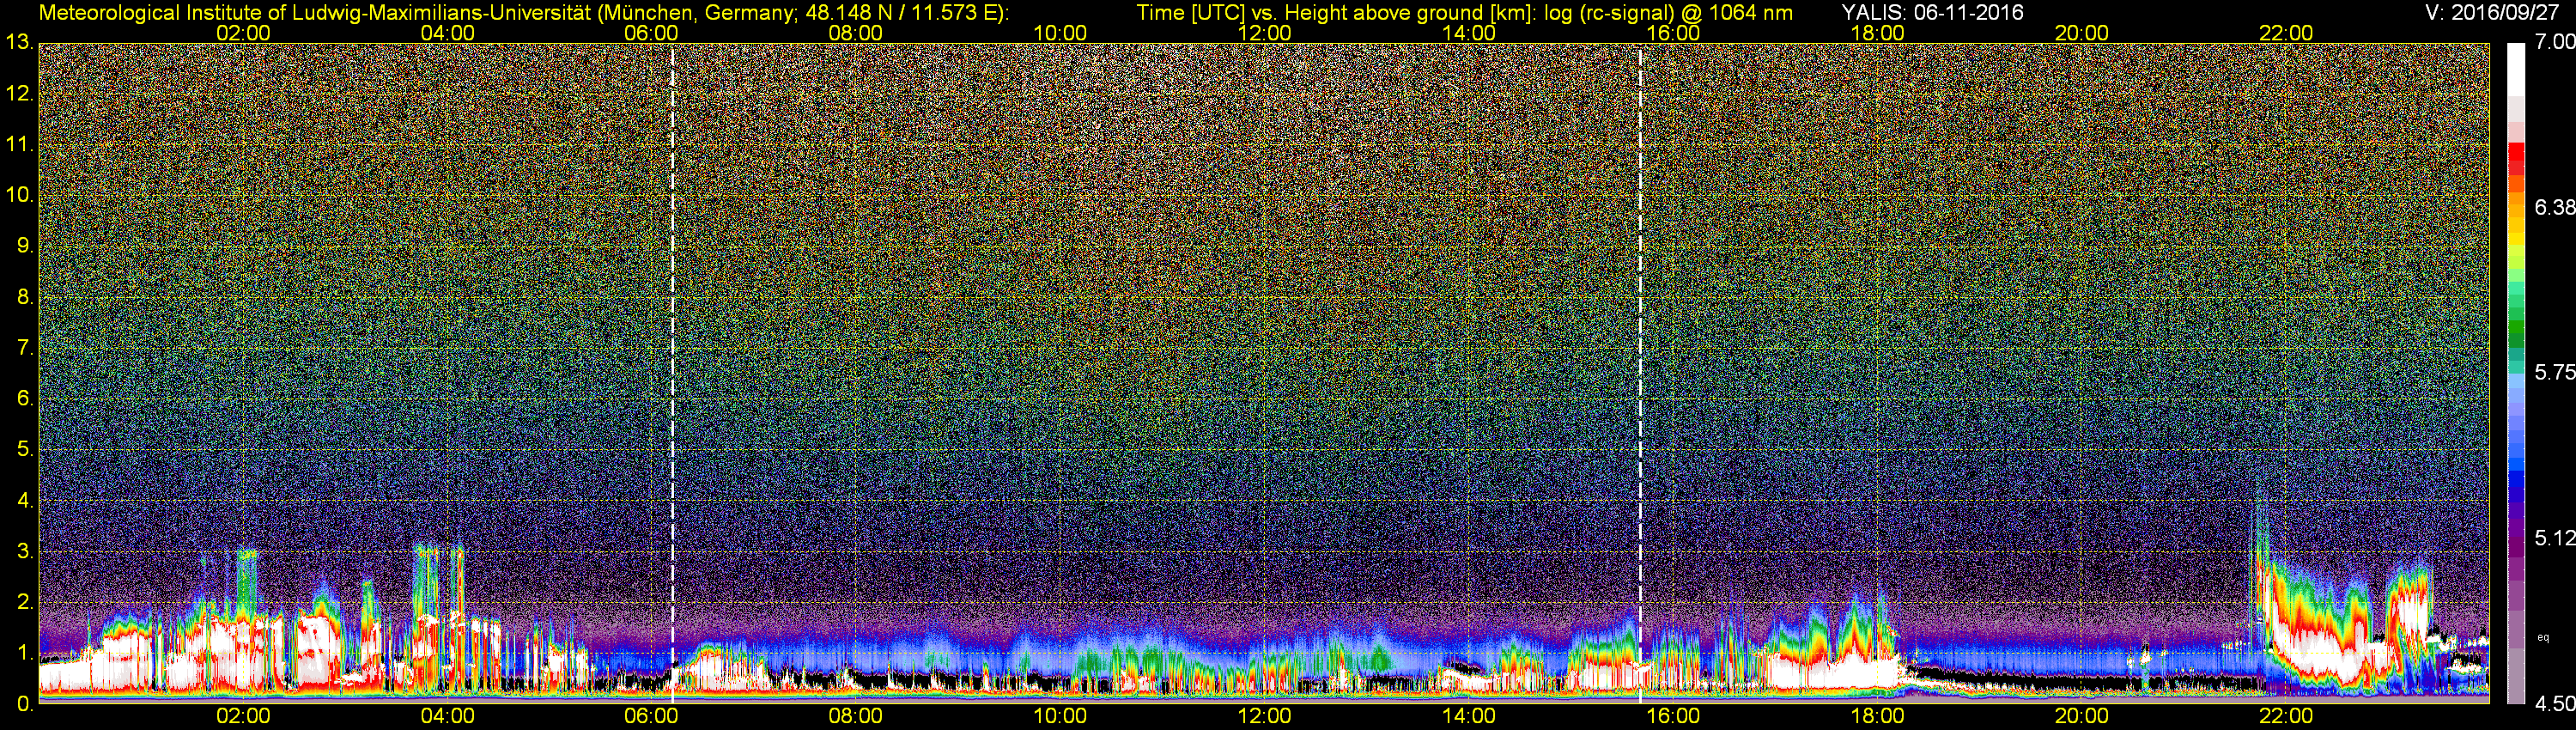The image size is (2576, 730).
Task: Click the 'V: 2016/09/27' version label
Action: (x=2491, y=12)
